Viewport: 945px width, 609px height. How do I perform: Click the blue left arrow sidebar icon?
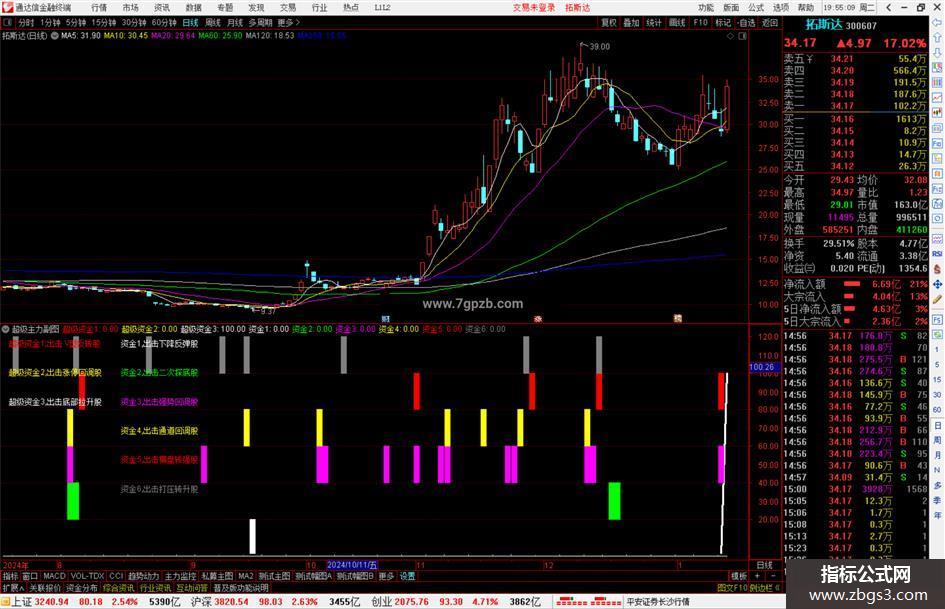[937, 22]
